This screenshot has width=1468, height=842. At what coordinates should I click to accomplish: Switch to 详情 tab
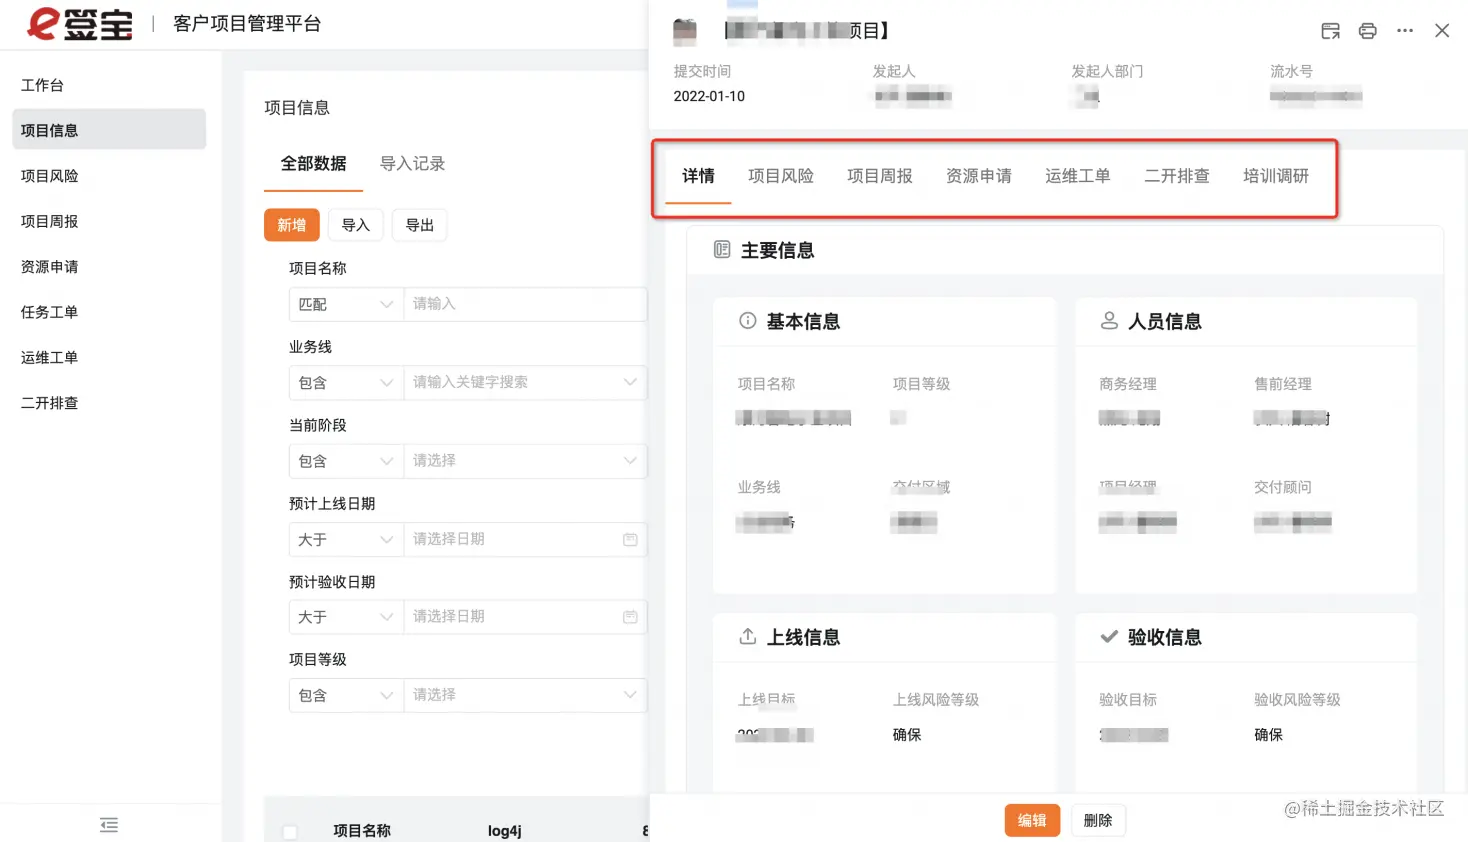tap(698, 176)
